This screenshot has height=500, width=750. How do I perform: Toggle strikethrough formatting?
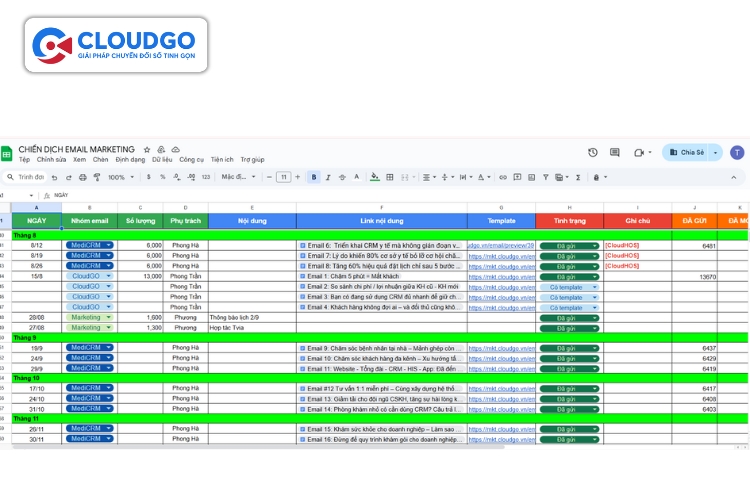[x=342, y=177]
